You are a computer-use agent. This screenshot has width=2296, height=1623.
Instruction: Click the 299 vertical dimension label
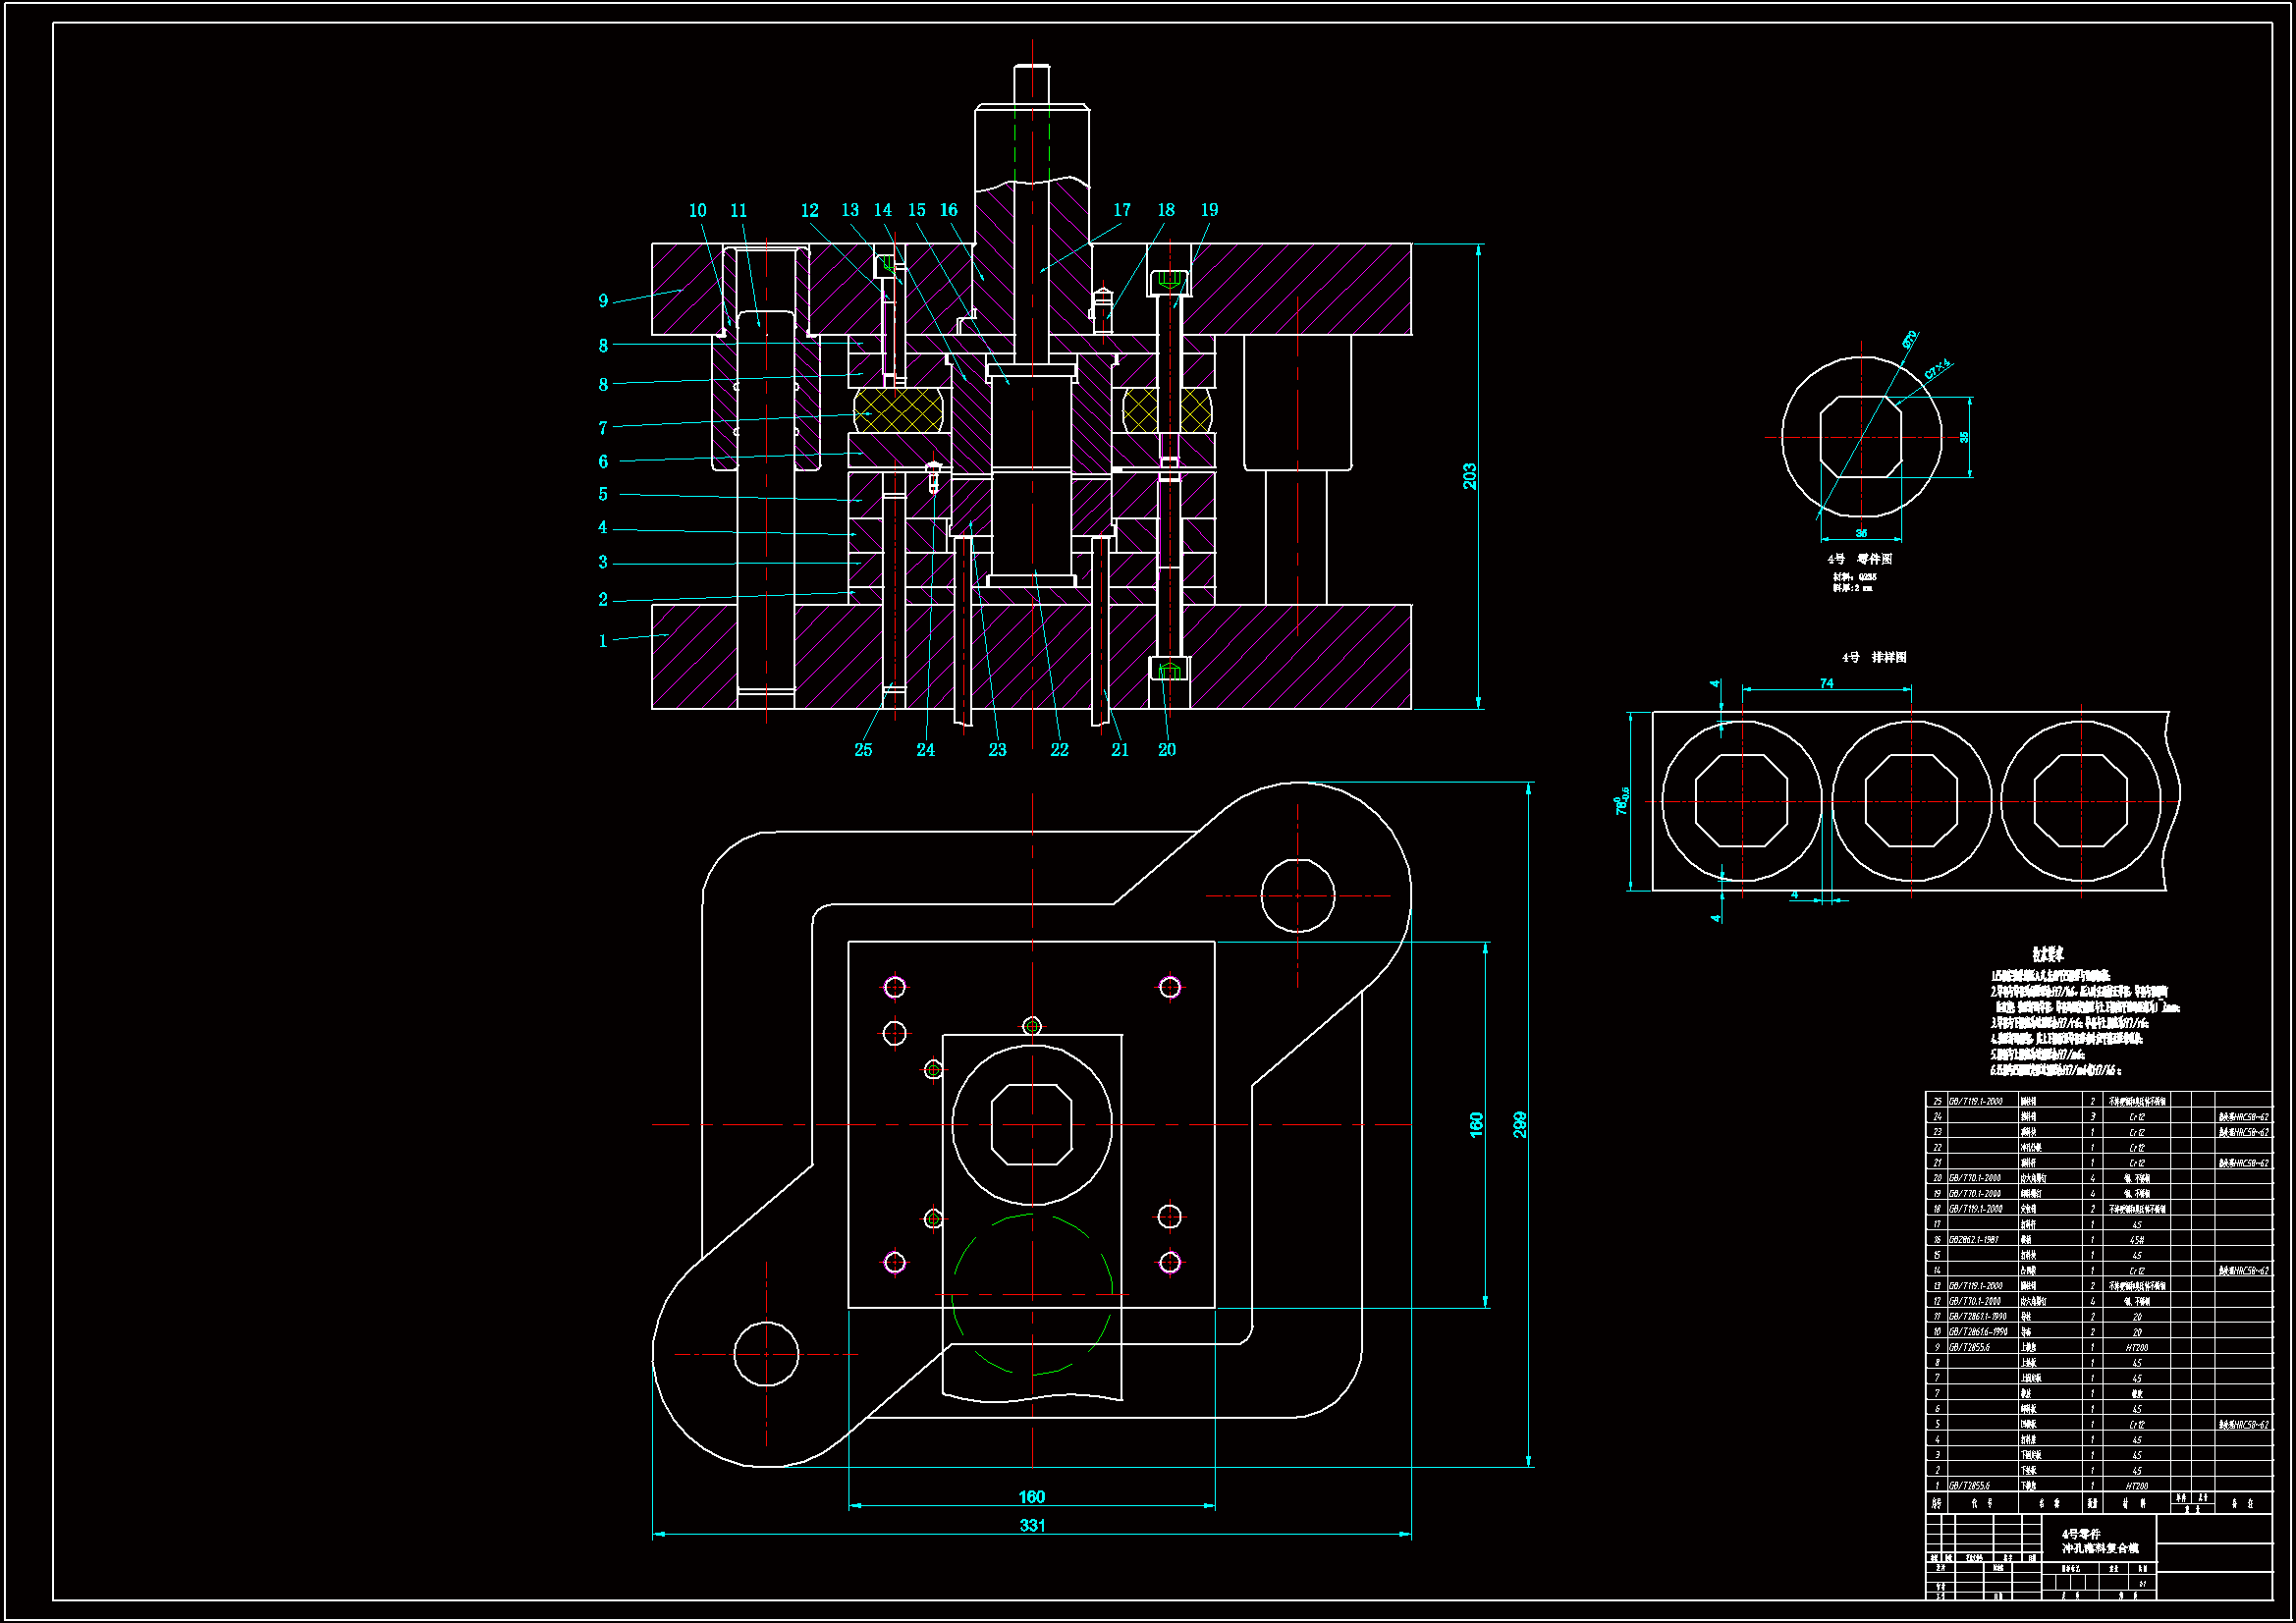coord(1520,1125)
